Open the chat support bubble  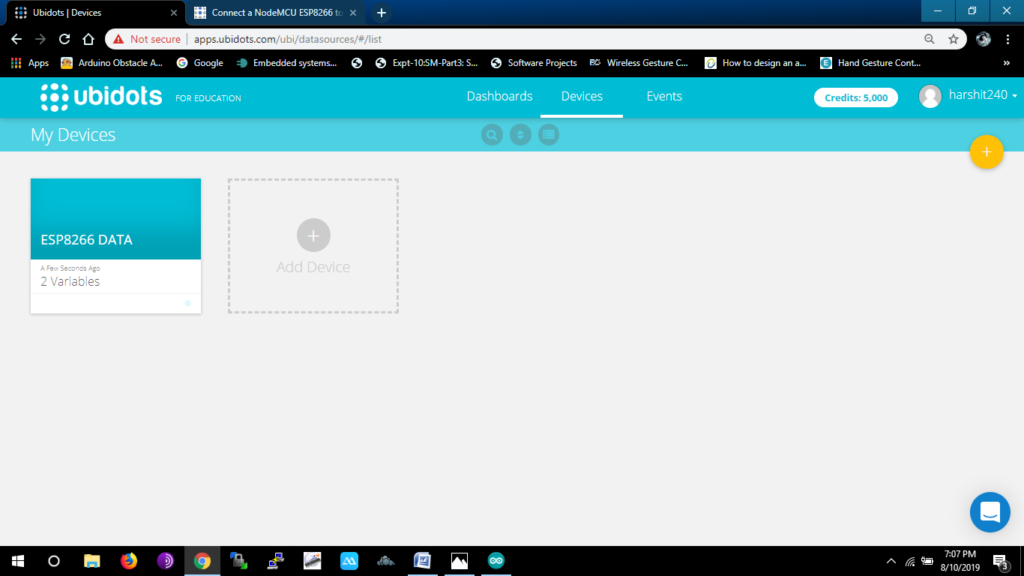990,512
